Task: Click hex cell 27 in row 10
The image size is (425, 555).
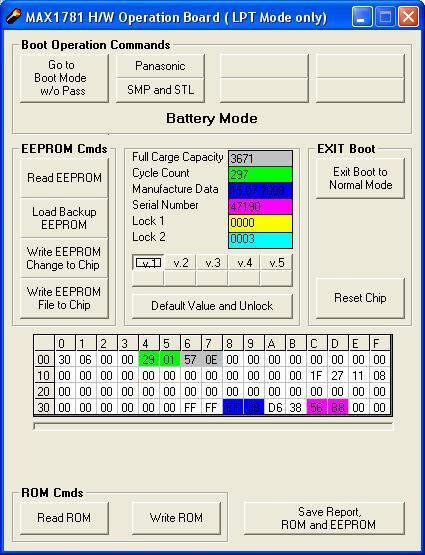Action: pos(338,376)
